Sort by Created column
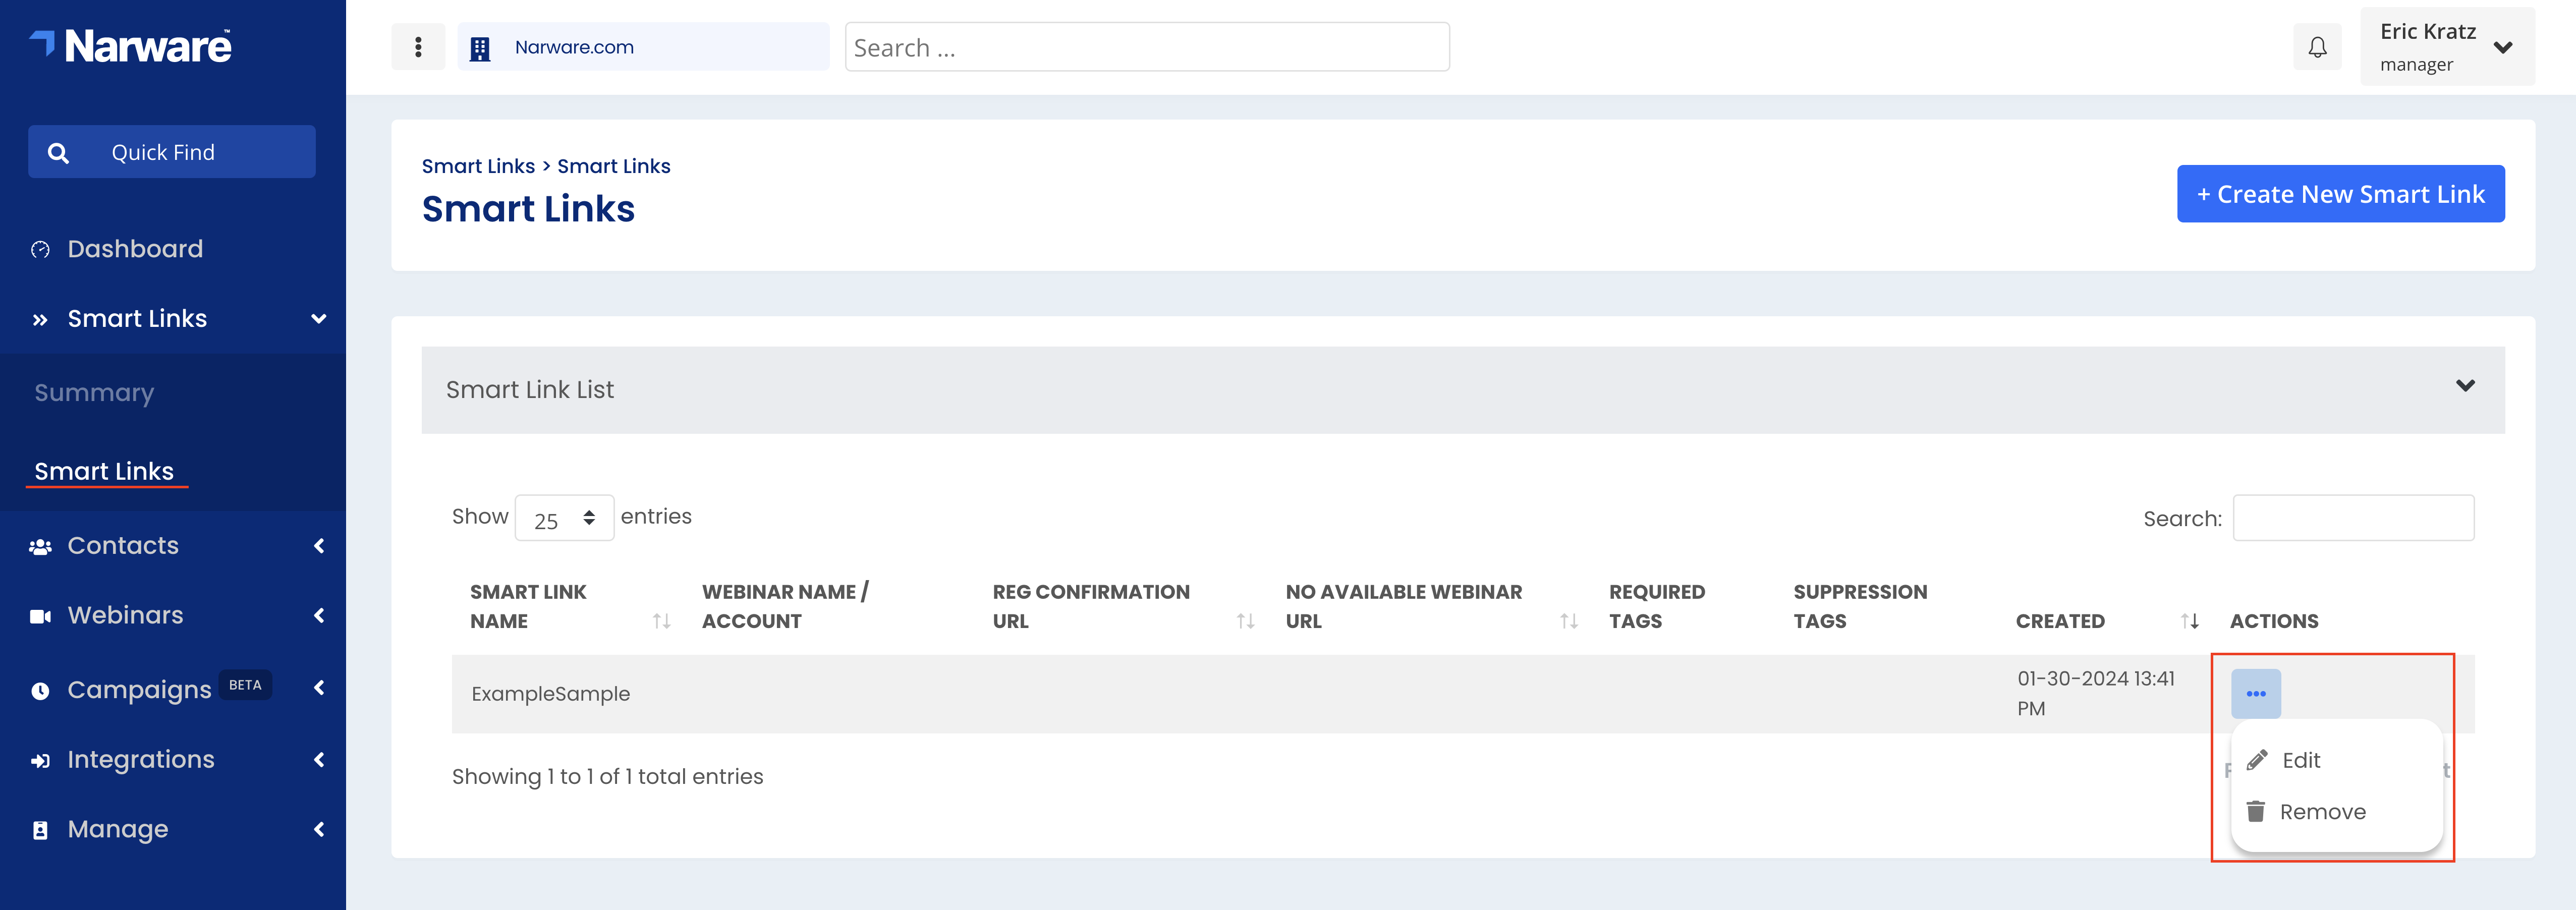This screenshot has height=910, width=2576. click(2190, 621)
